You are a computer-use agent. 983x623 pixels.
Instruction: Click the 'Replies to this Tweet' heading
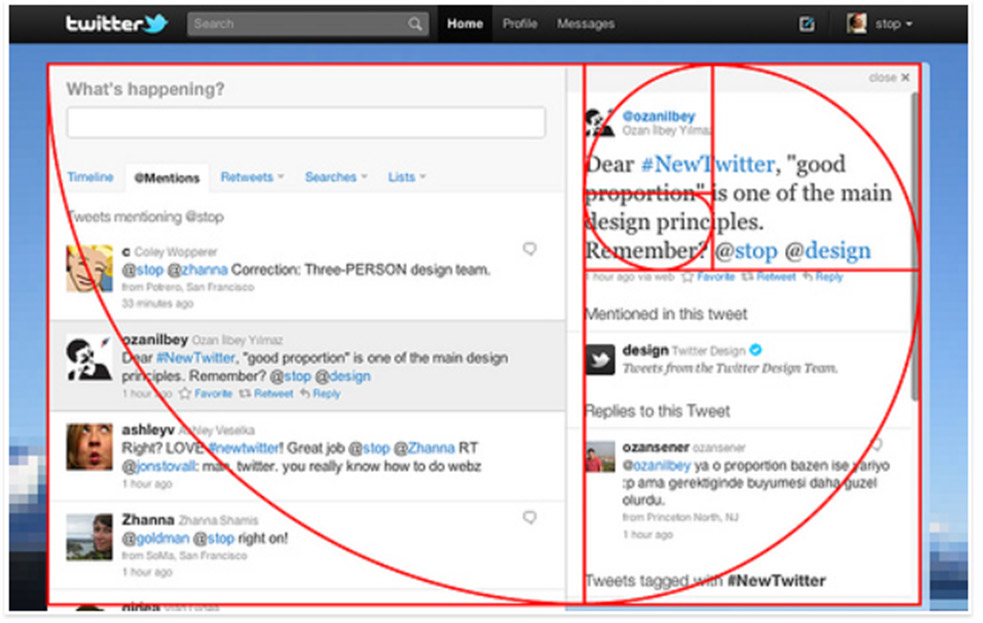[x=658, y=411]
